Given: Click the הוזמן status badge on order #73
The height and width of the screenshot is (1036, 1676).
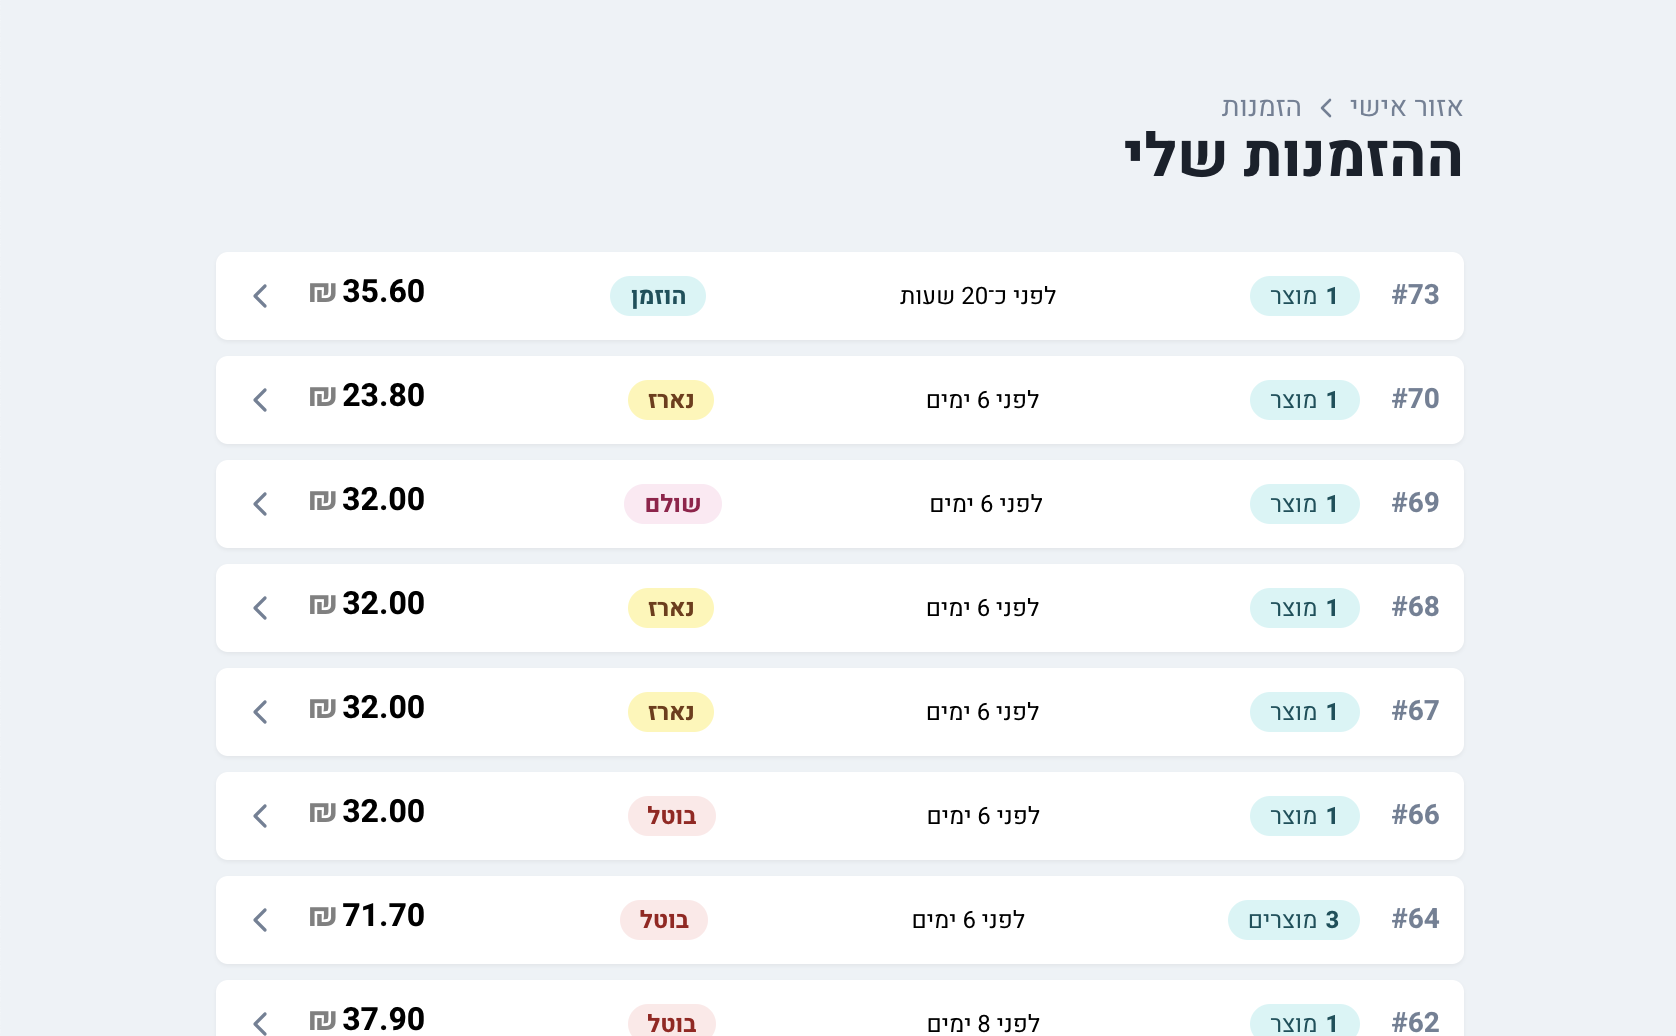Looking at the screenshot, I should coord(658,296).
